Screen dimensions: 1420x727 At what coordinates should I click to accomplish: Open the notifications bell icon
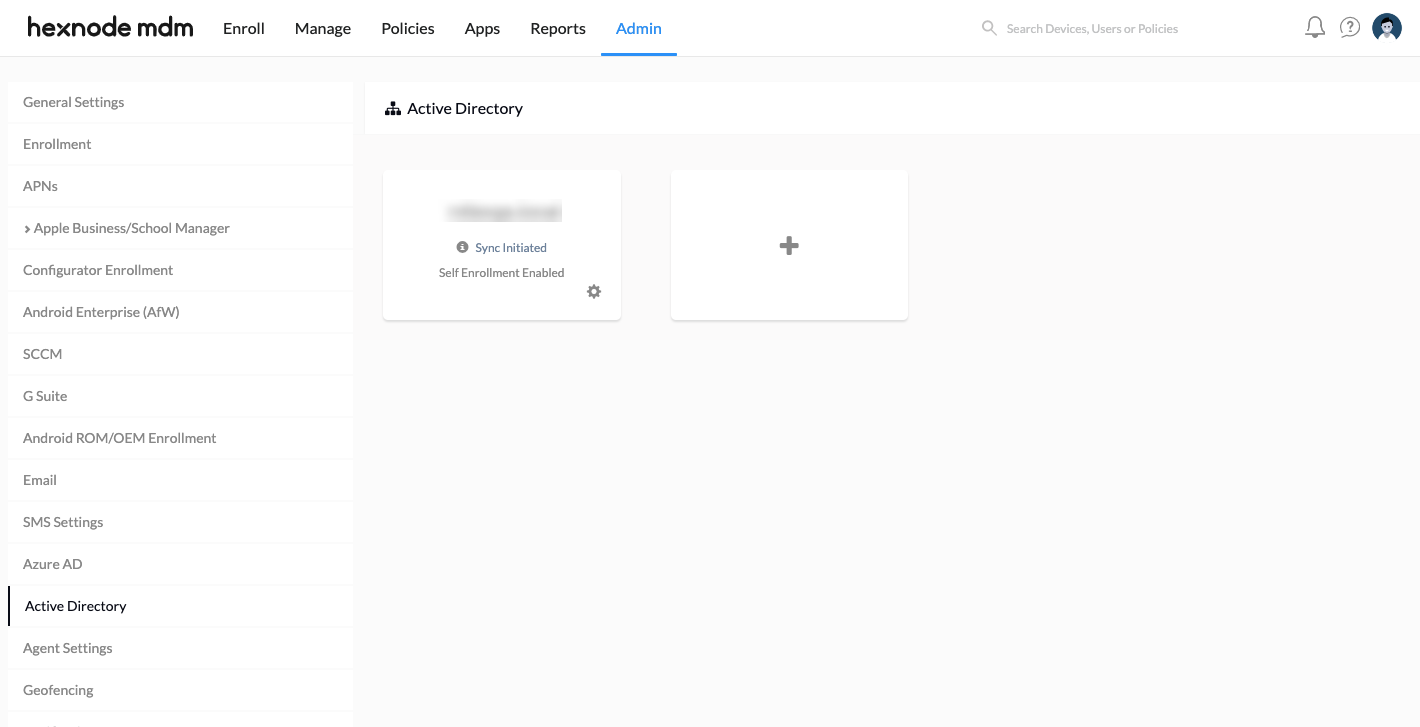pos(1315,28)
